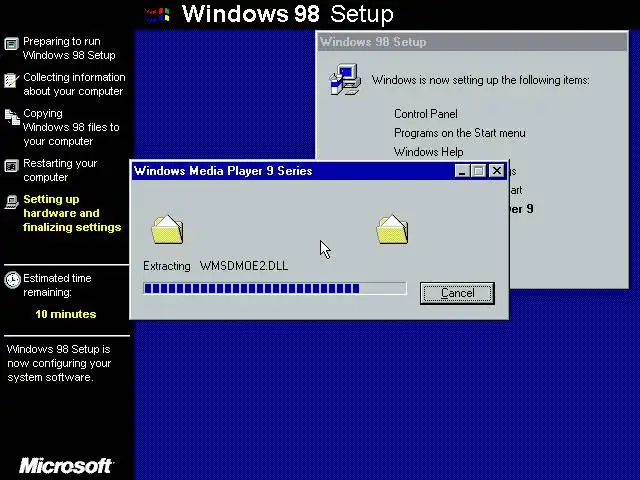Image resolution: width=640 pixels, height=480 pixels.
Task: Click the Estimated time remaining clock icon
Action: pyautogui.click(x=12, y=280)
